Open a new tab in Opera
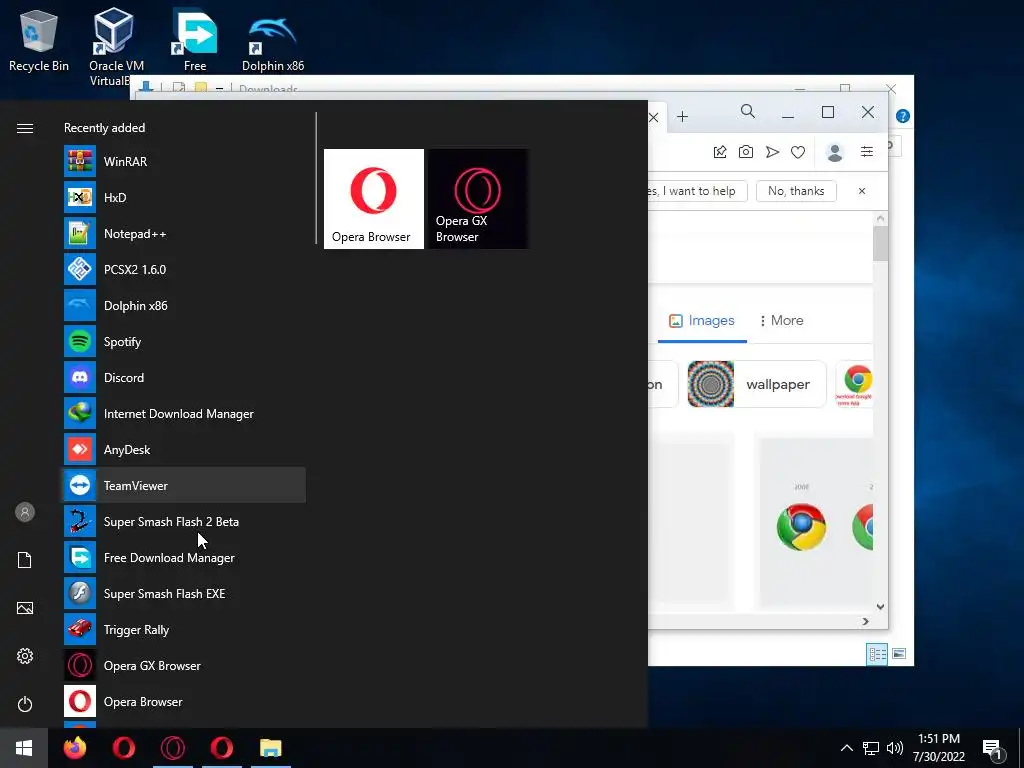Image resolution: width=1024 pixels, height=768 pixels. 682,117
